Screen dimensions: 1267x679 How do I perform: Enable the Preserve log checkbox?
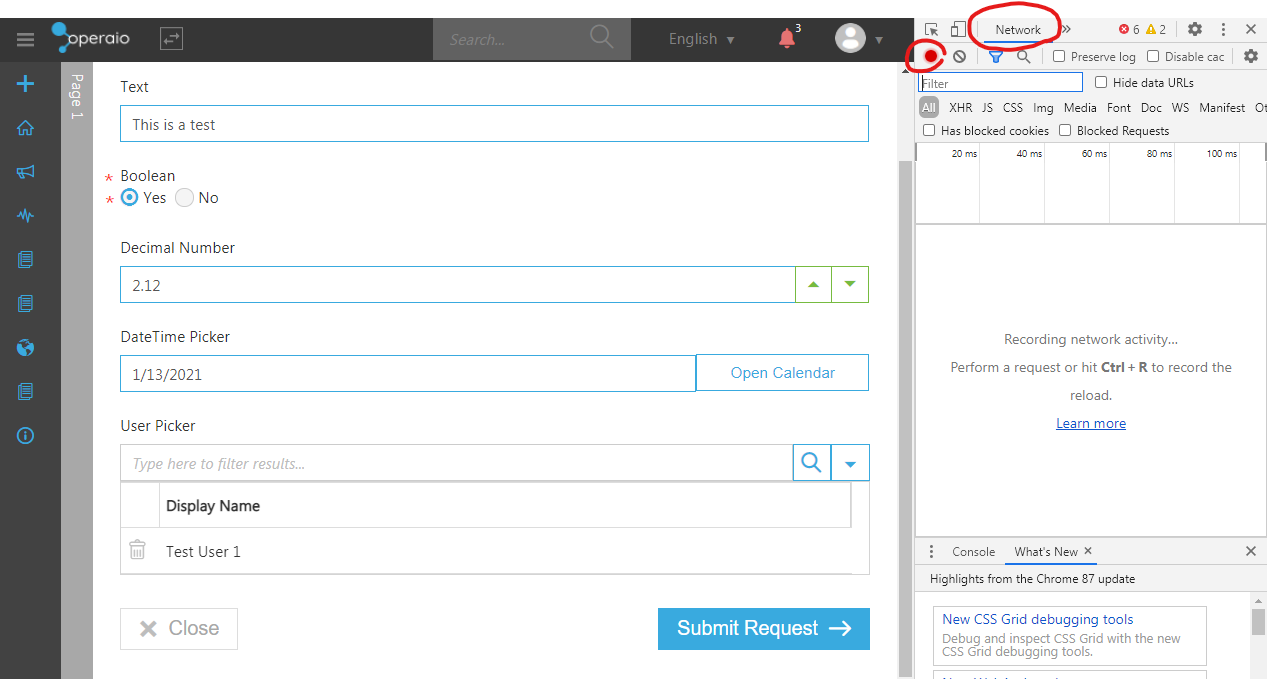pos(1060,57)
